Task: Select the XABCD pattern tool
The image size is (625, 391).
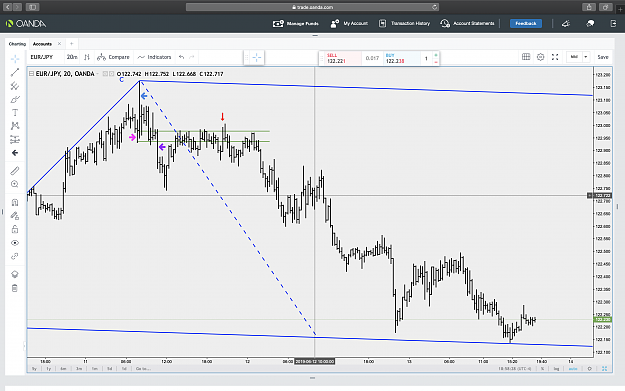Action: (15, 126)
